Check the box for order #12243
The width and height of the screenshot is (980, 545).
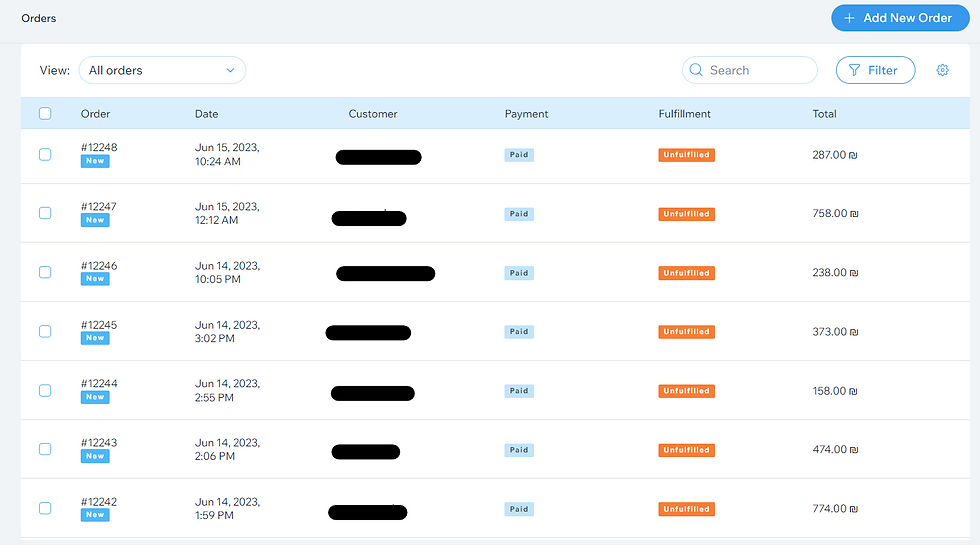coord(45,449)
